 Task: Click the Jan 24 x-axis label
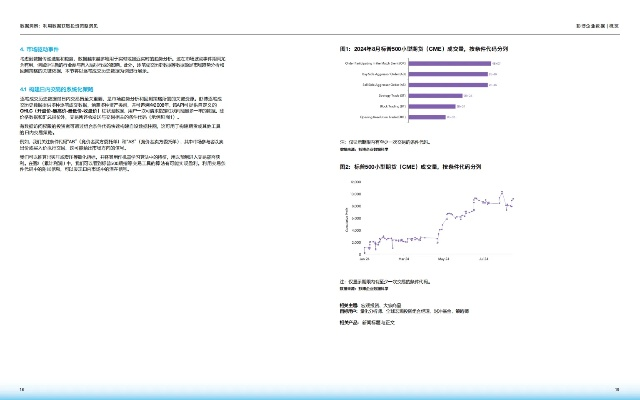pyautogui.click(x=364, y=258)
